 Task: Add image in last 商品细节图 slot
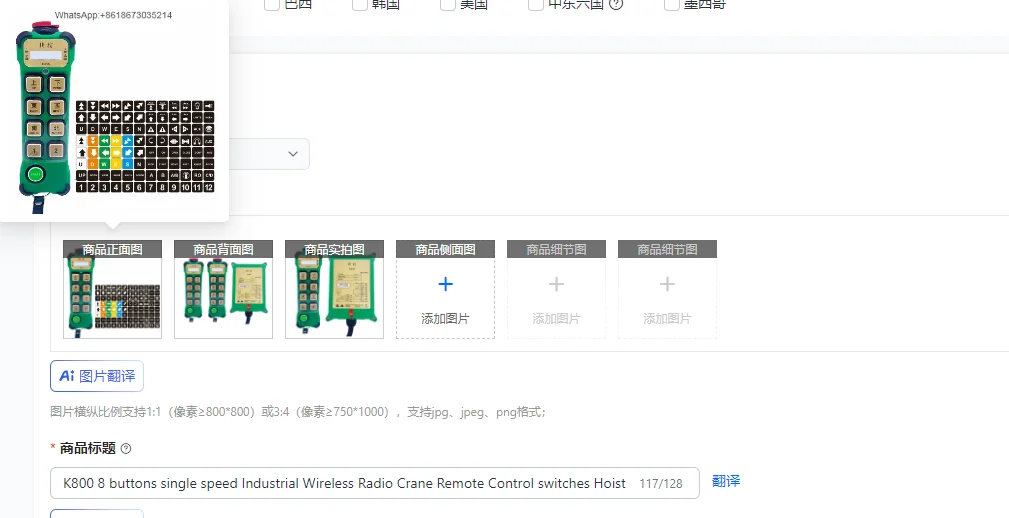point(667,289)
